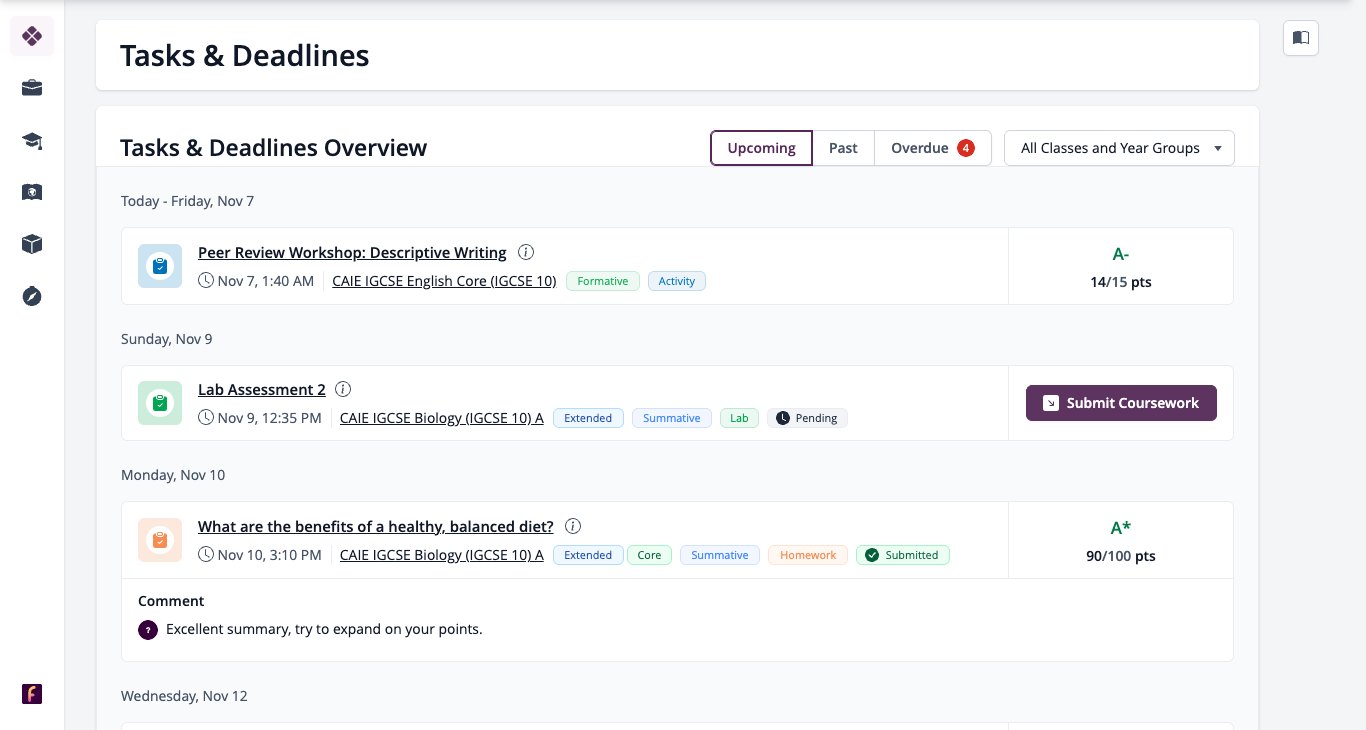Screen dimensions: 1366x730
Task: Open the healthy balanced diet task link
Action: [x=376, y=526]
